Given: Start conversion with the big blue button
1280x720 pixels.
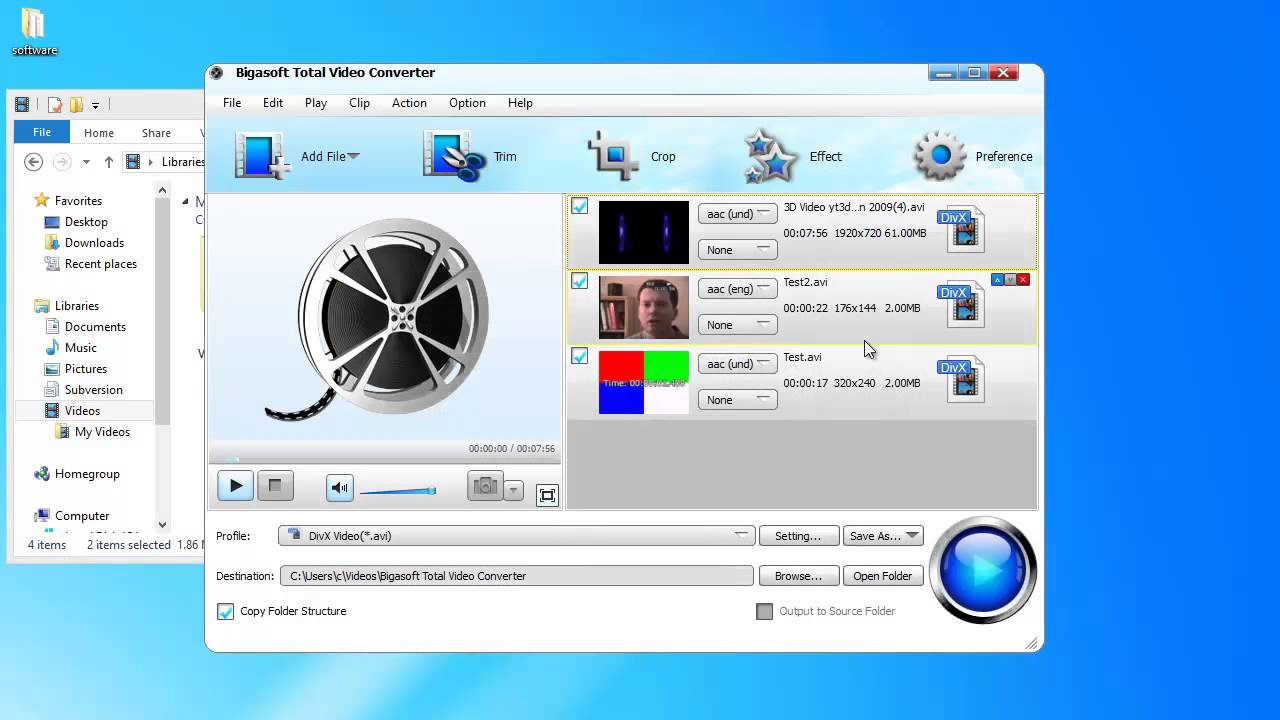Looking at the screenshot, I should point(983,571).
